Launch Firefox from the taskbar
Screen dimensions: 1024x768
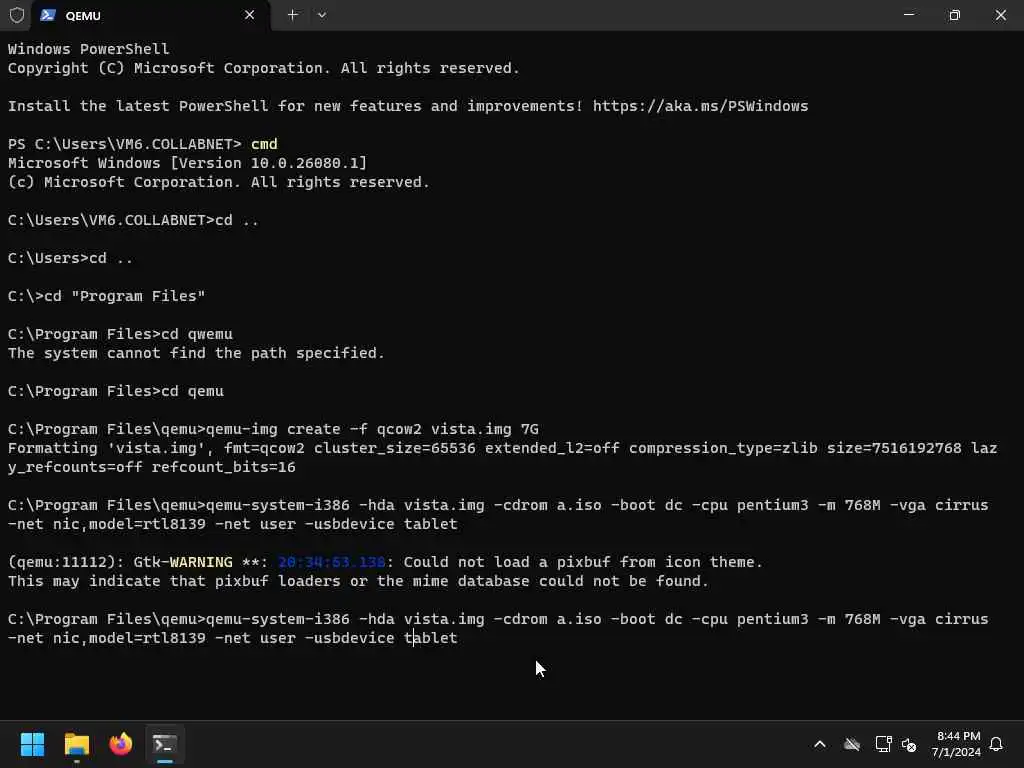[121, 744]
